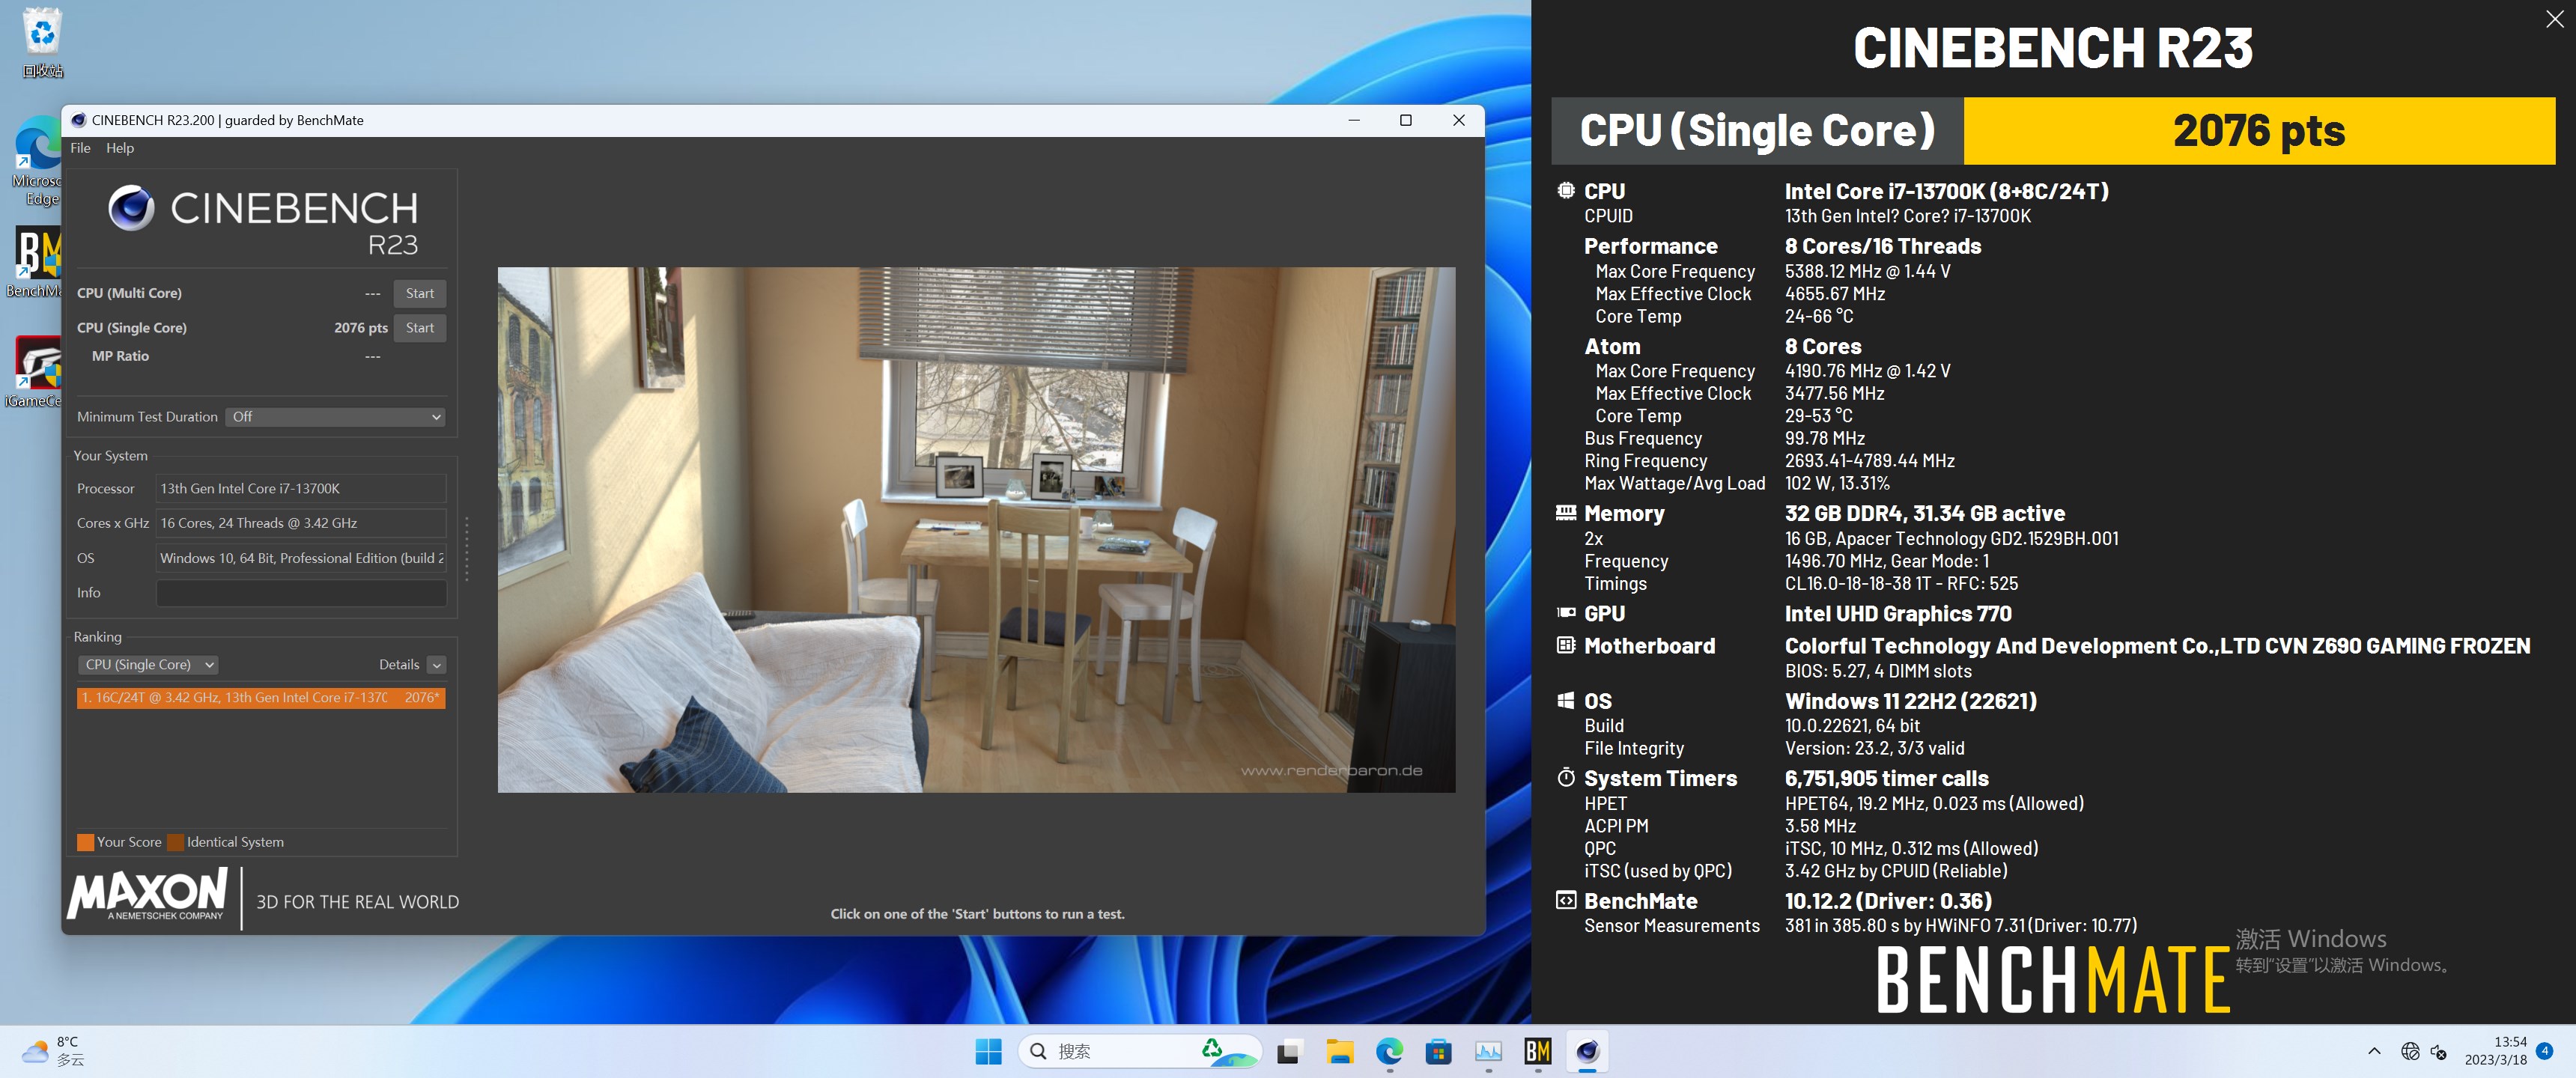Start the CPU Single Core test
This screenshot has height=1078, width=2576.
[420, 327]
